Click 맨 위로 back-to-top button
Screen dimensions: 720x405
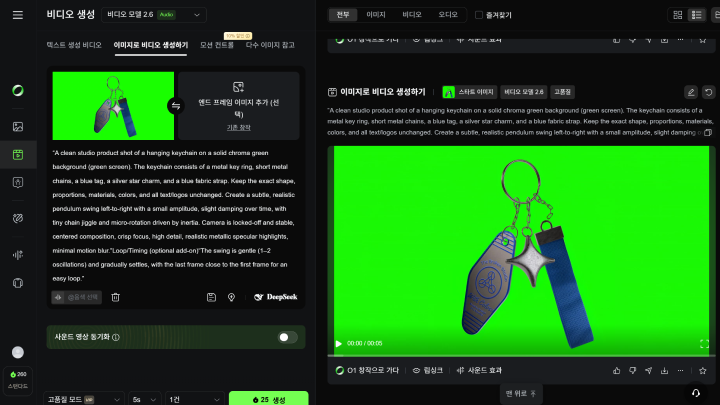521,394
